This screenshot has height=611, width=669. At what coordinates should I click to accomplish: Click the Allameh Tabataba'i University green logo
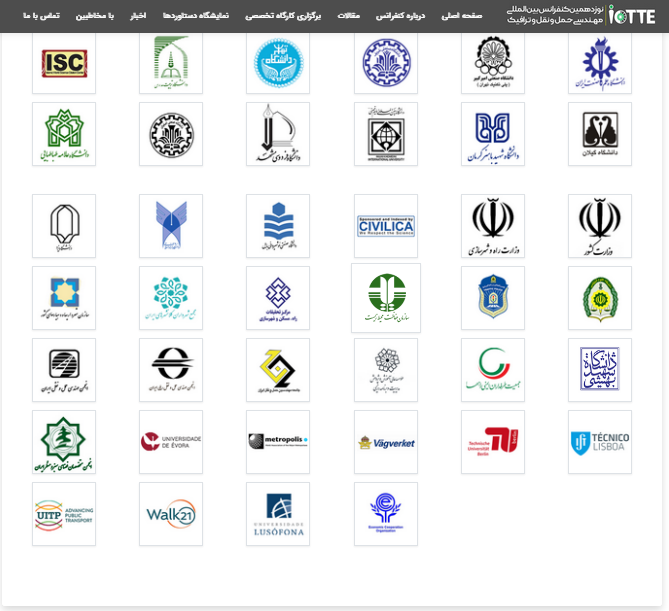tap(64, 134)
